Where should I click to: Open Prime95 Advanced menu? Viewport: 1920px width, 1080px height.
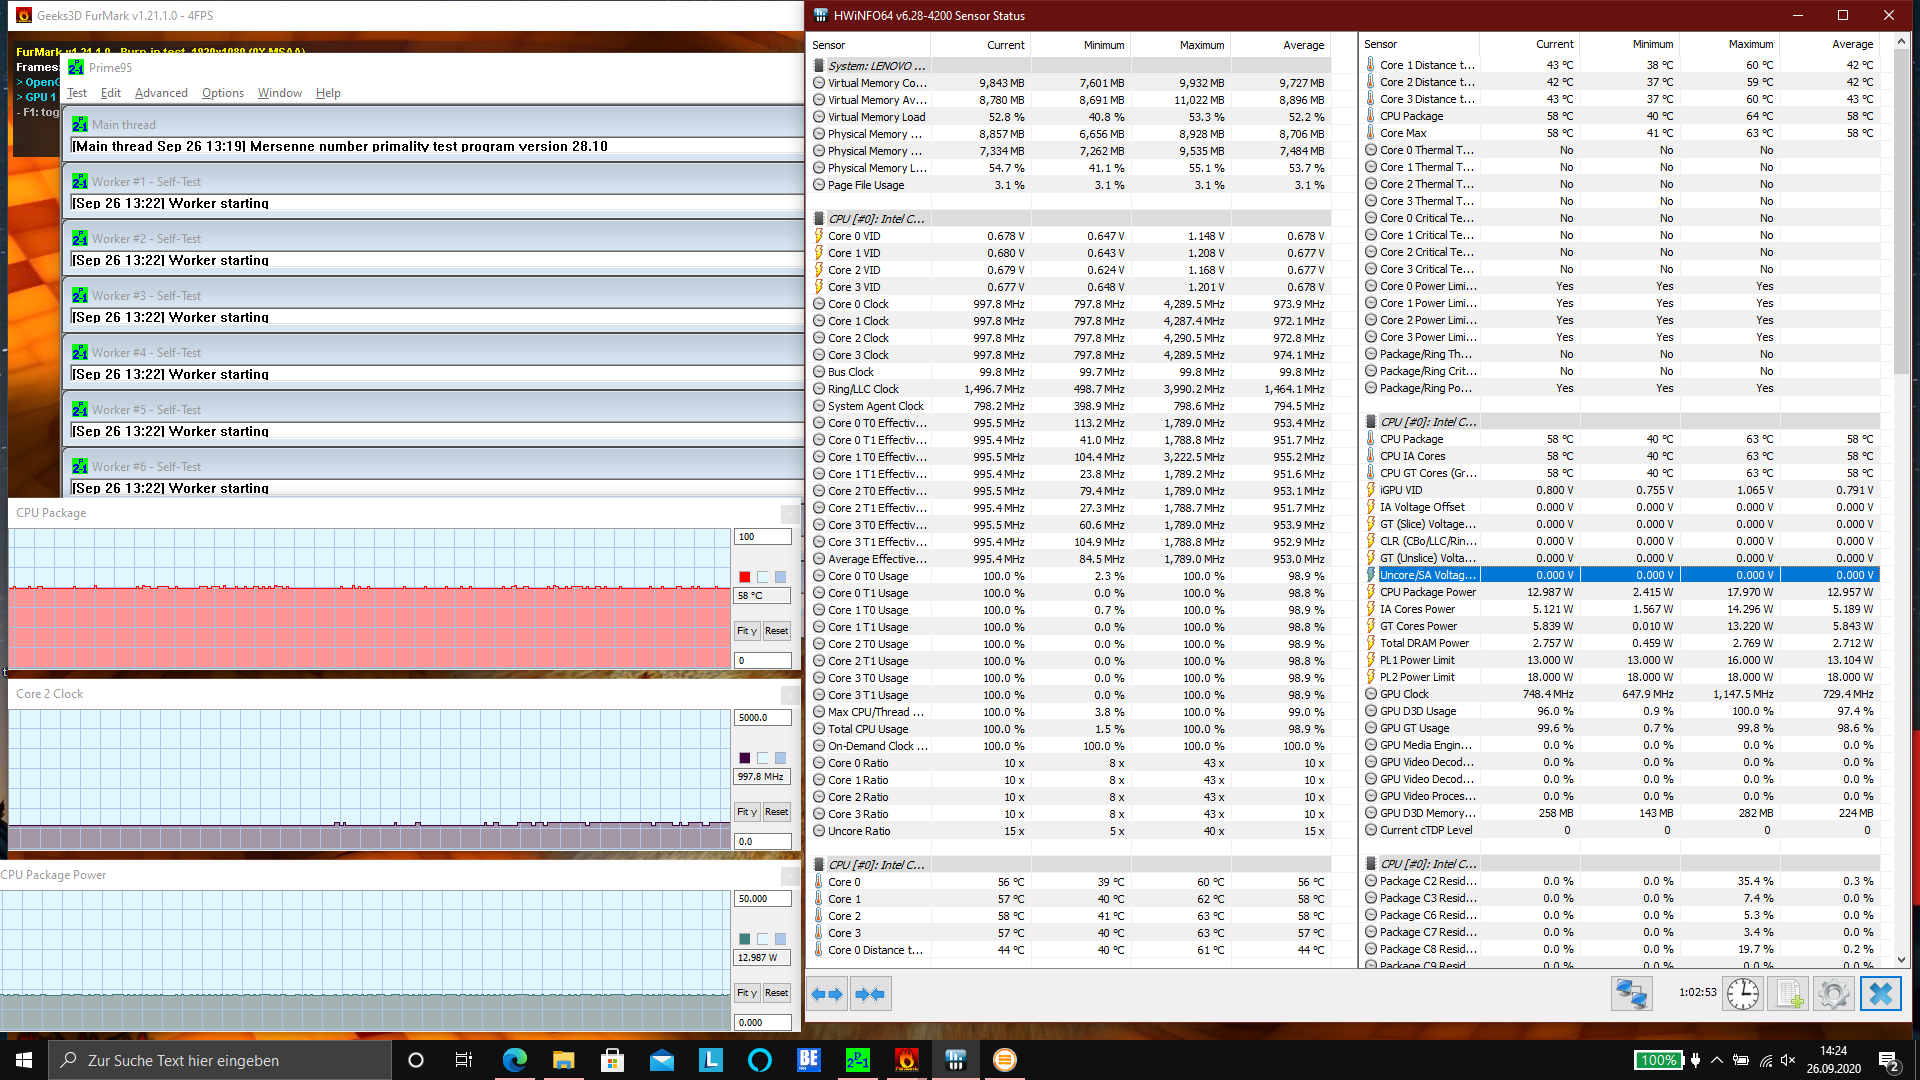(x=161, y=93)
